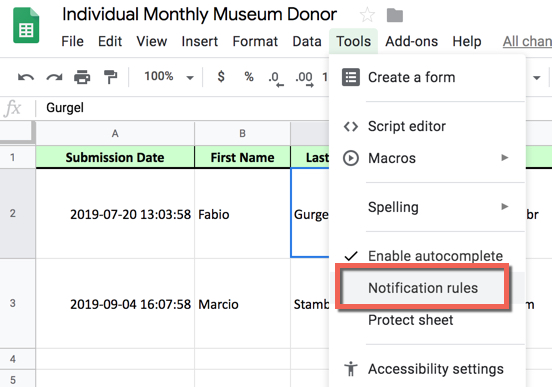Close the Tools menu
Viewport: 552px width, 387px height.
pos(353,42)
